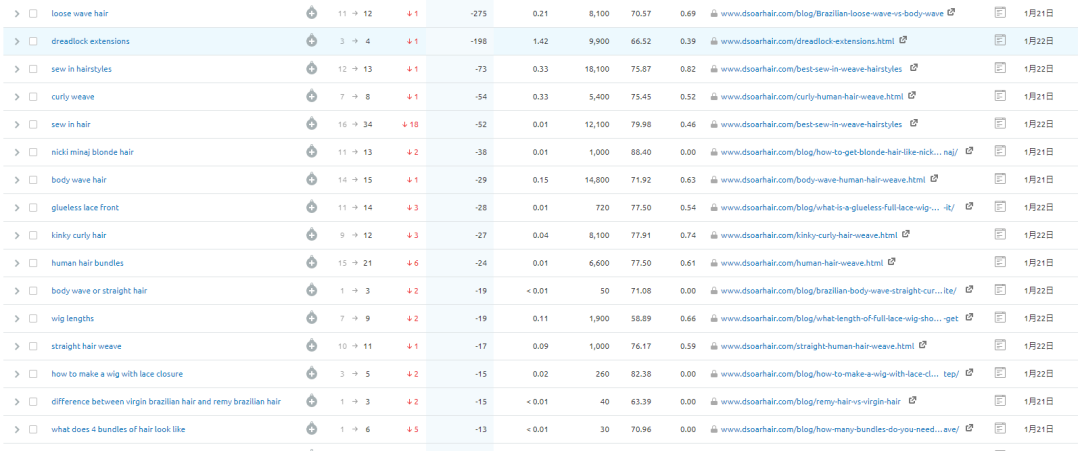Expand the body wave hair row
1080x451 pixels.
(x=17, y=180)
